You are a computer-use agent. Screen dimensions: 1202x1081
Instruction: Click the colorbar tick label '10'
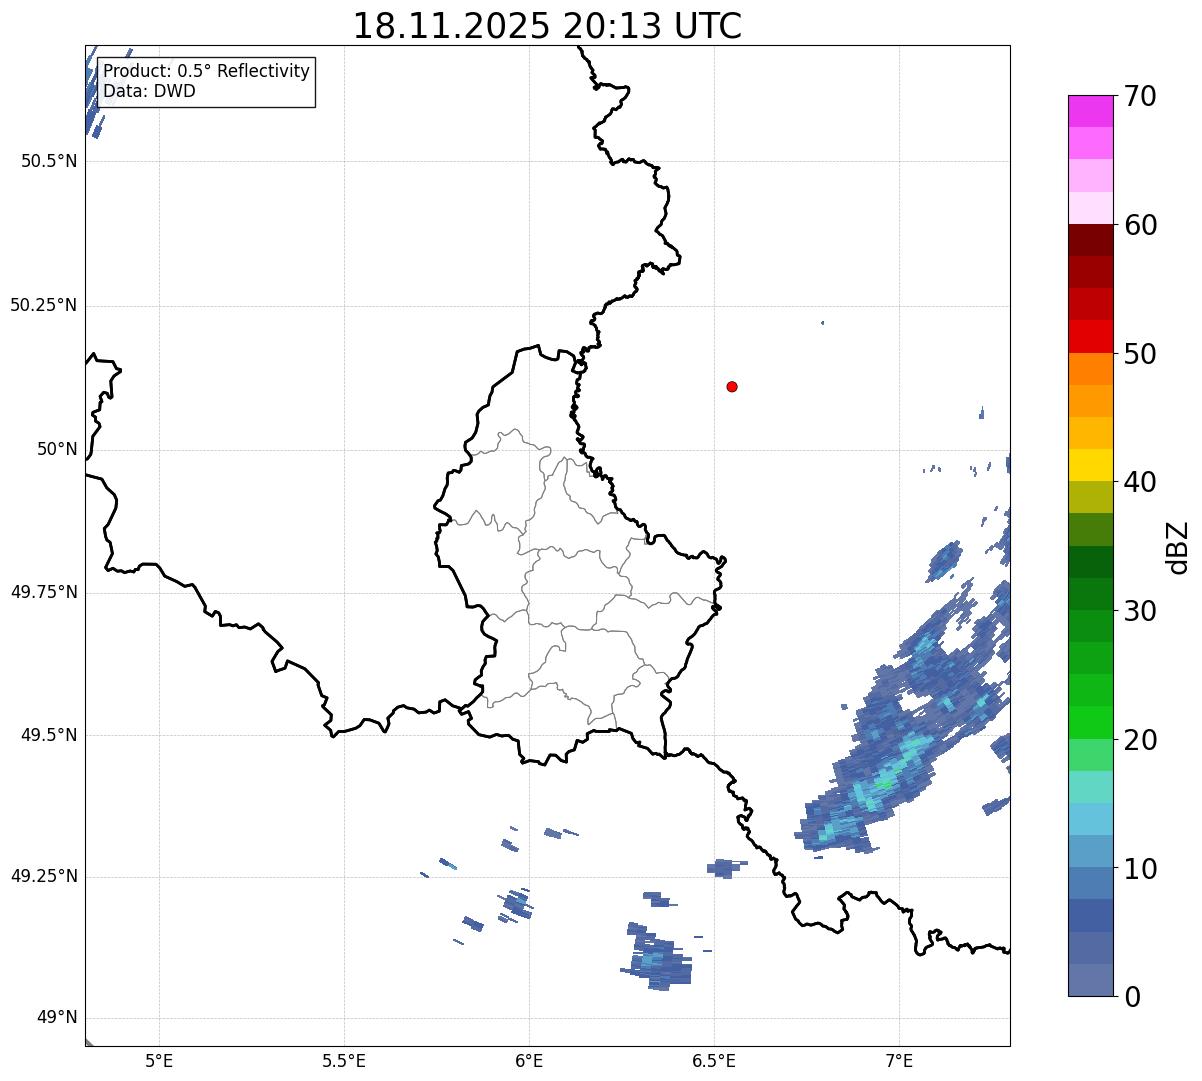[x=1140, y=868]
